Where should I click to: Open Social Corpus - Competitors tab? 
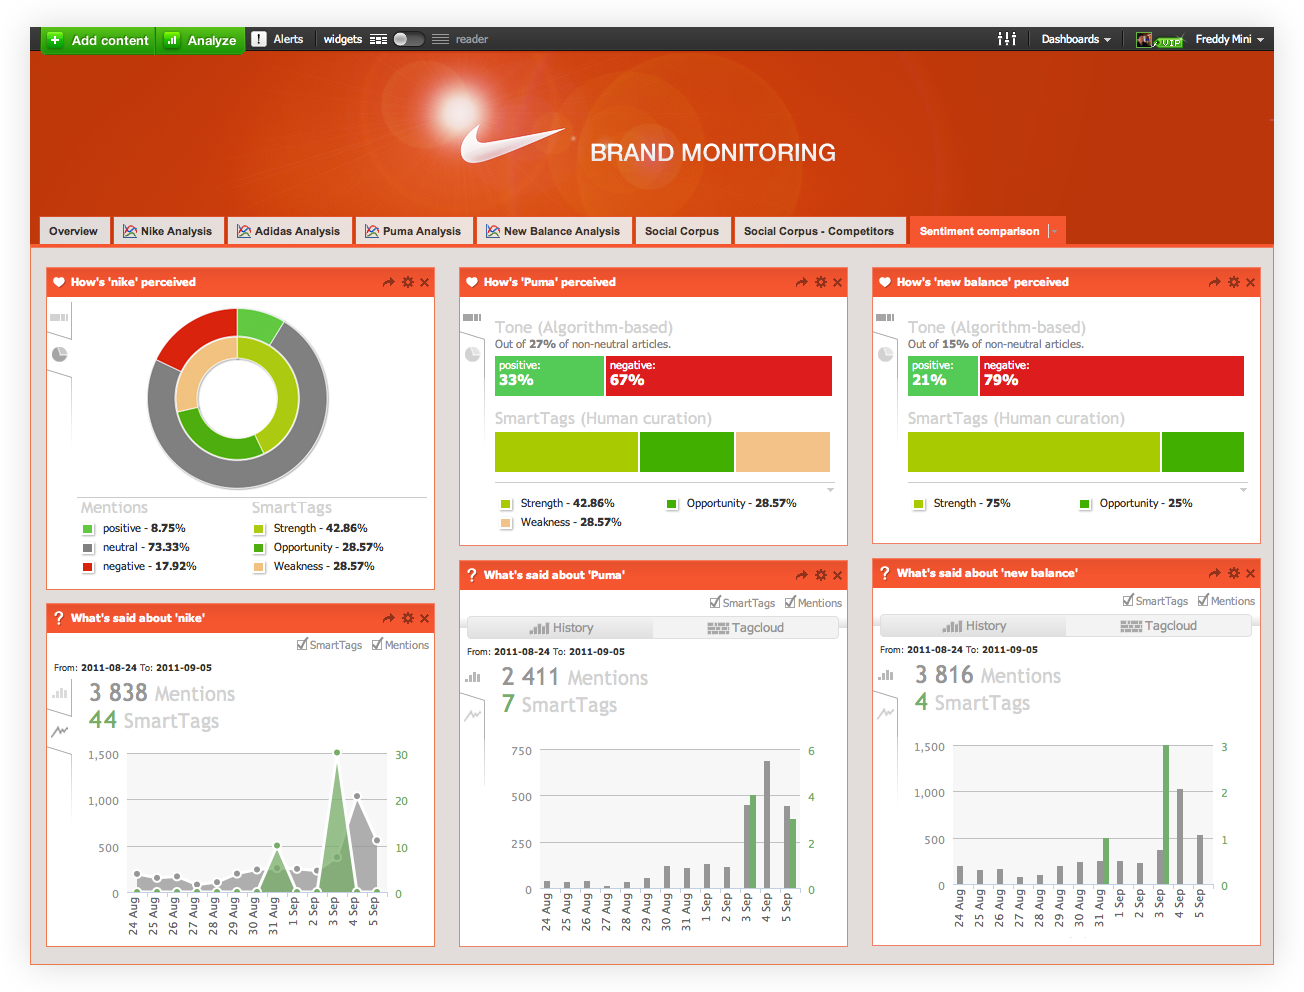[819, 231]
